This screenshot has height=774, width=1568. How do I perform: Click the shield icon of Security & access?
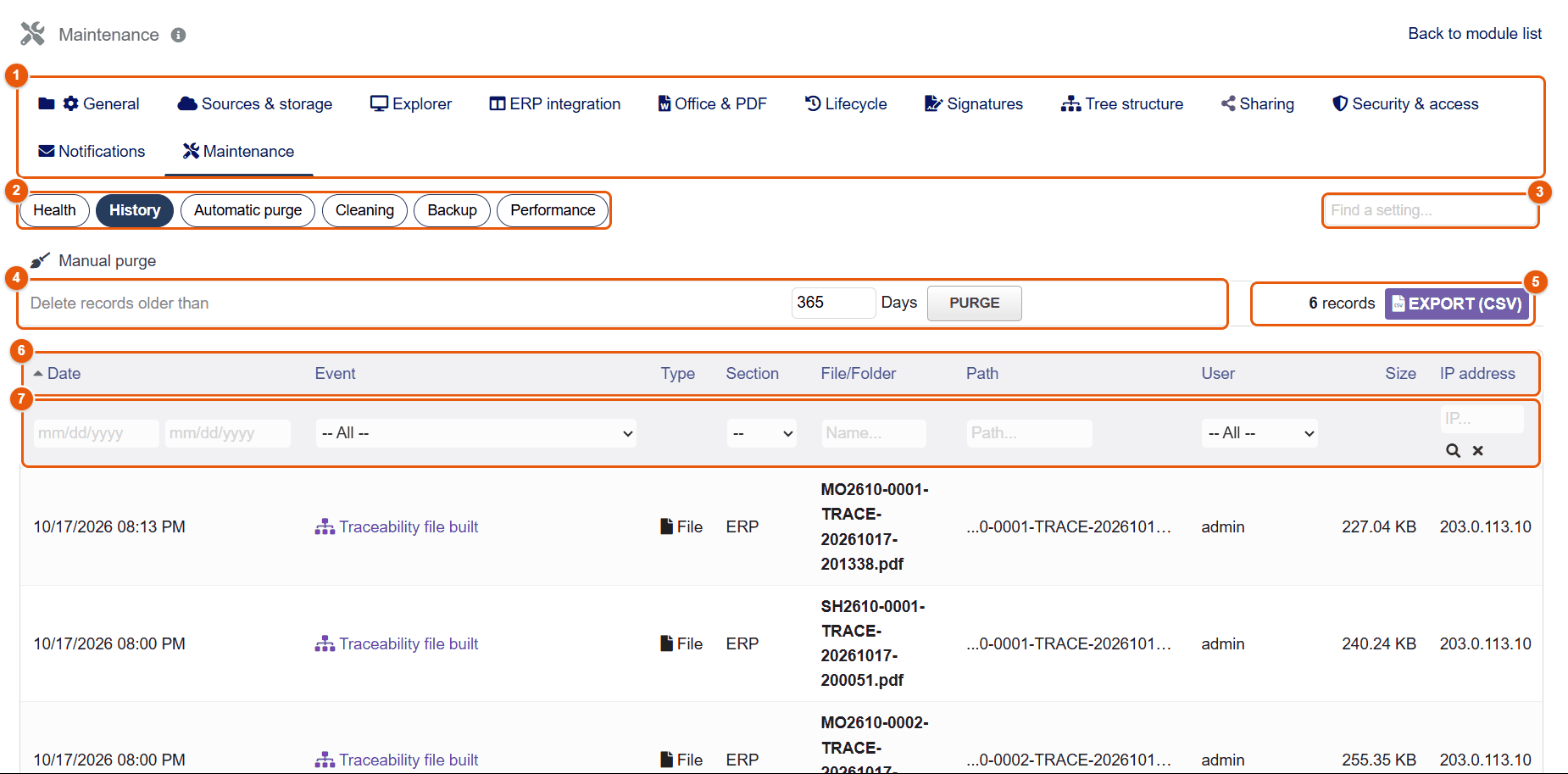[1340, 104]
